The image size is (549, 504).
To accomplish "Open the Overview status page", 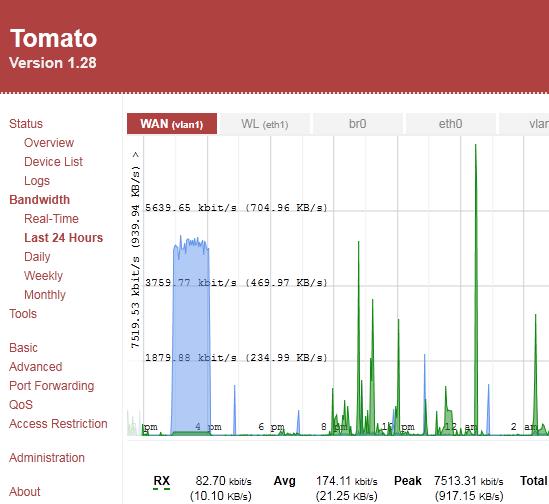I will (x=49, y=143).
